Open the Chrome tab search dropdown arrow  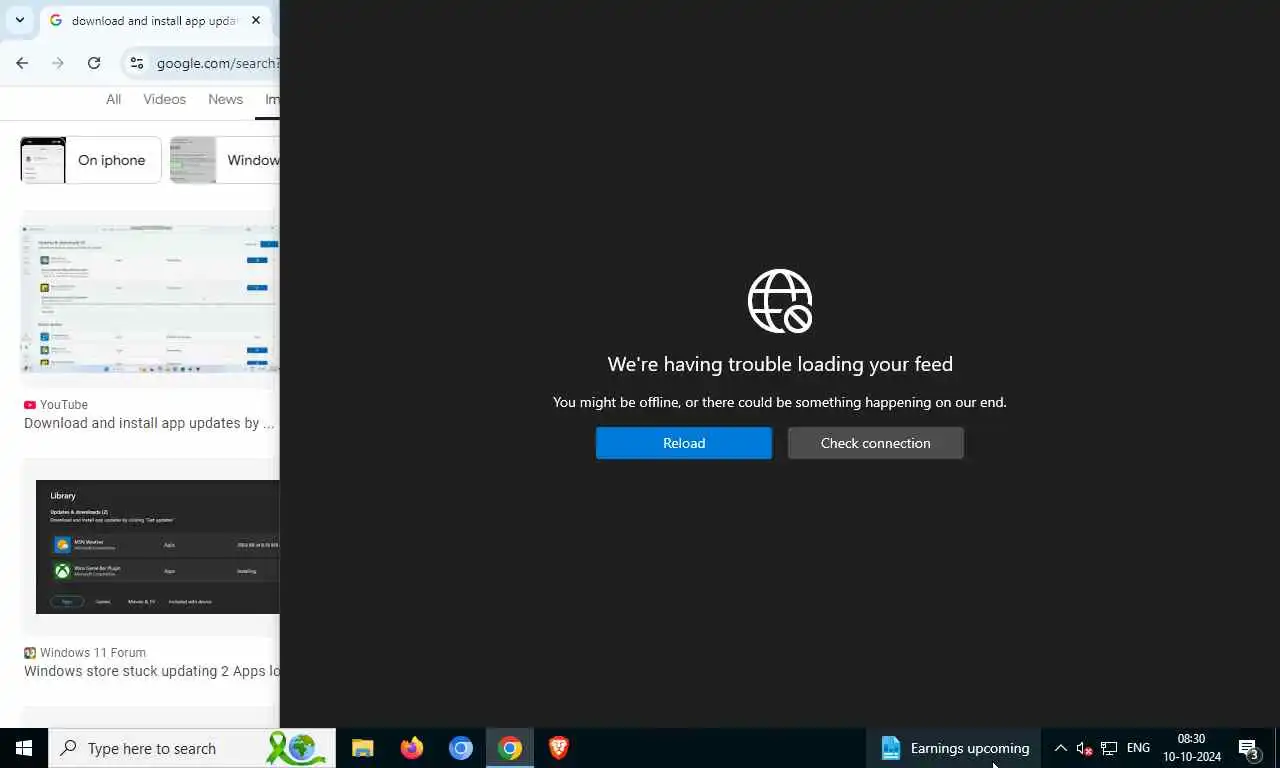19,20
